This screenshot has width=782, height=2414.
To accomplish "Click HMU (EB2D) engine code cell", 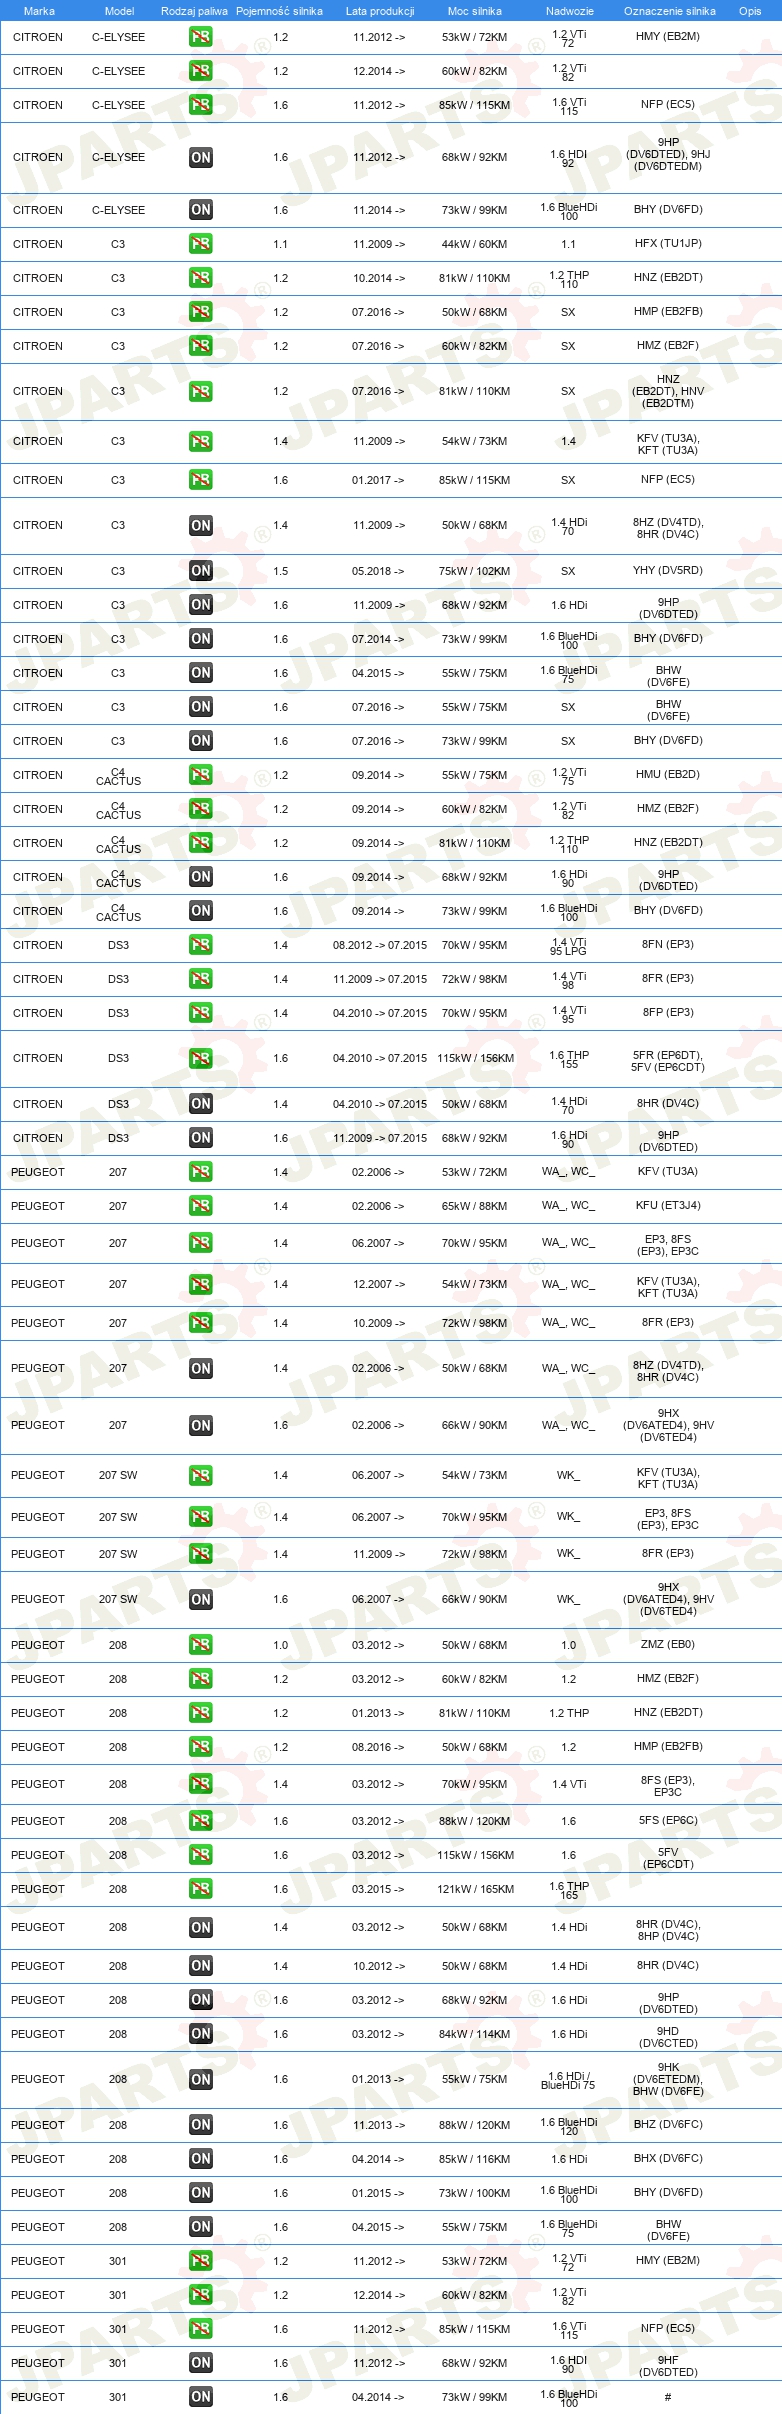I will [x=668, y=775].
